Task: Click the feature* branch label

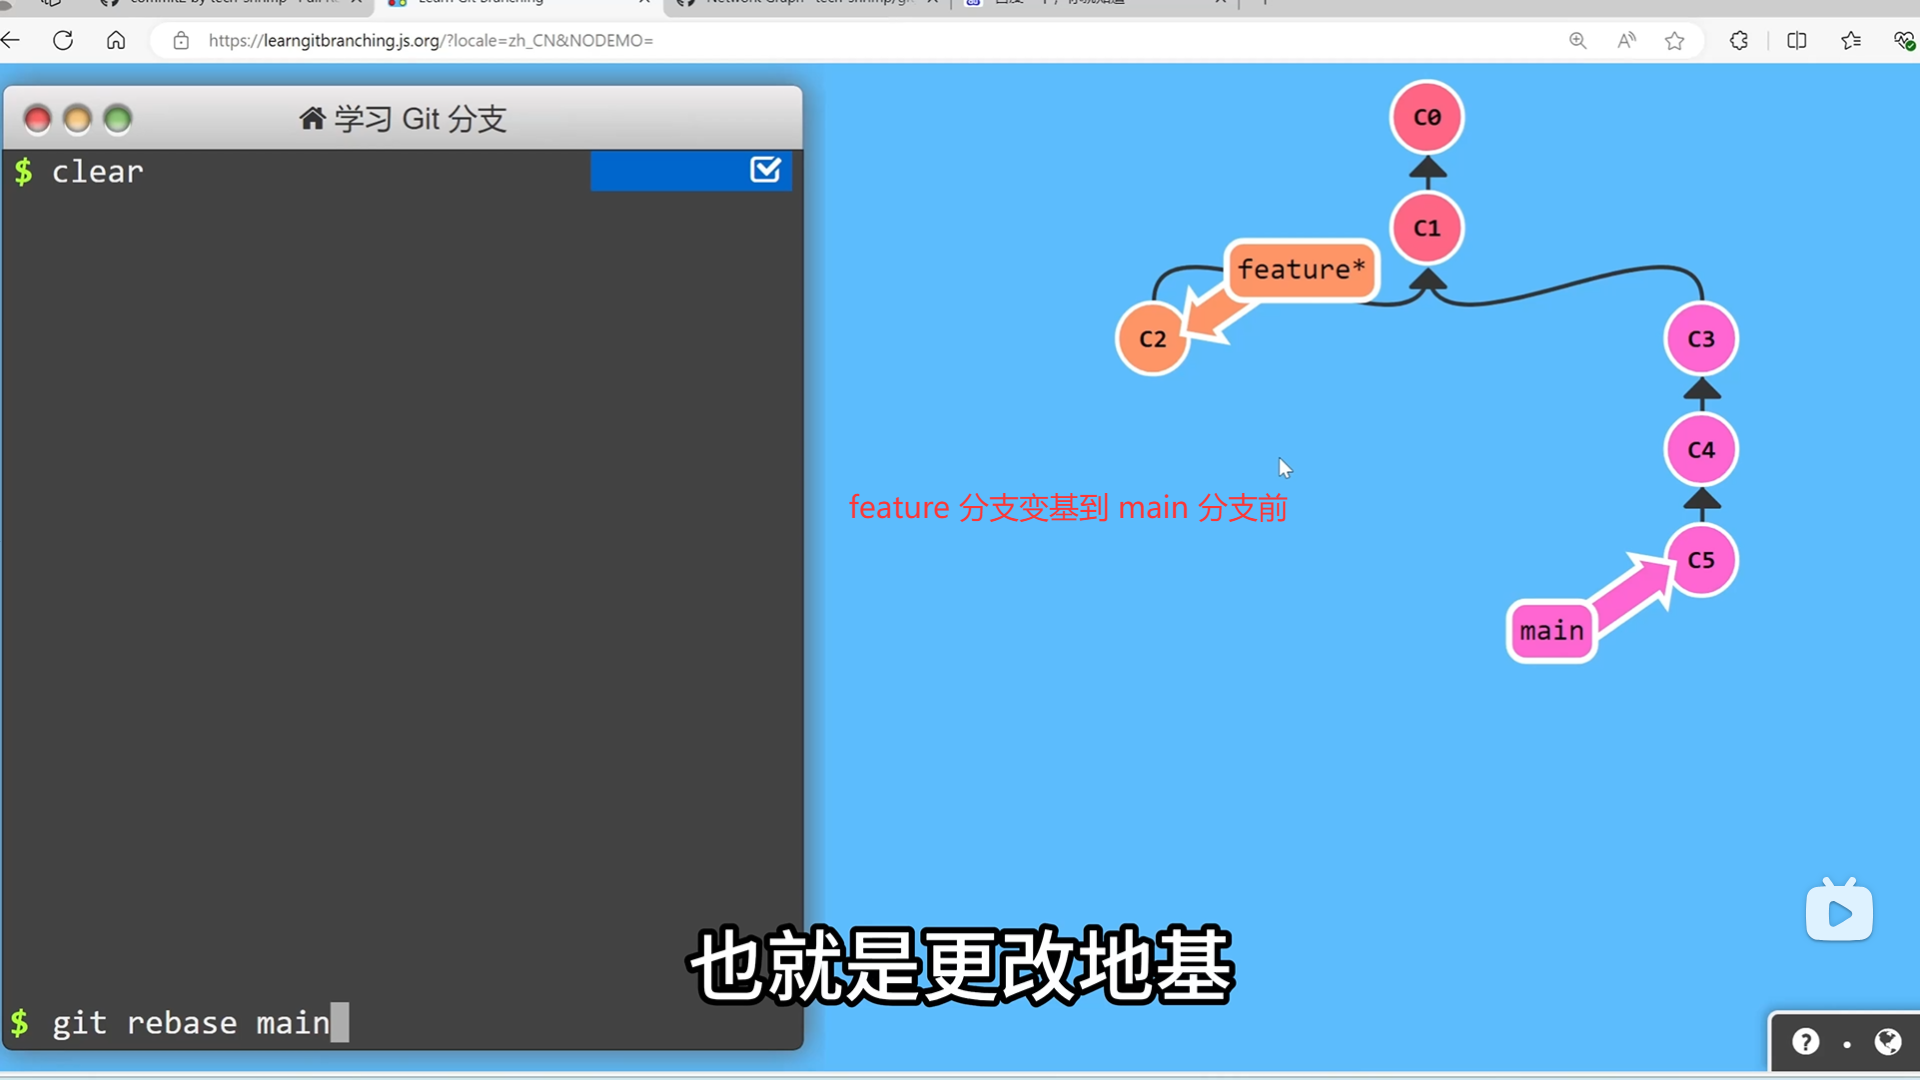Action: coord(1301,270)
